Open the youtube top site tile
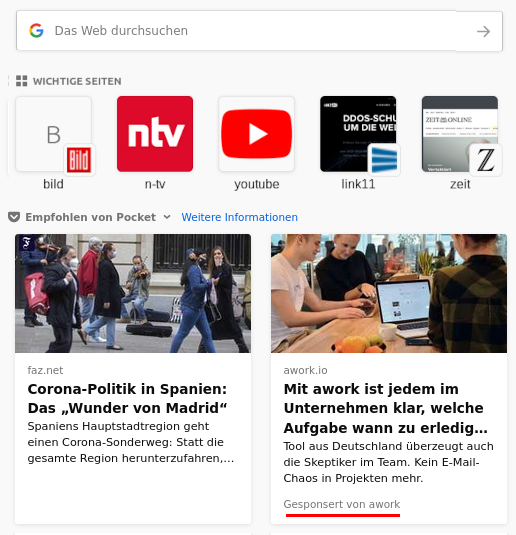The width and height of the screenshot is (516, 535). (x=257, y=134)
